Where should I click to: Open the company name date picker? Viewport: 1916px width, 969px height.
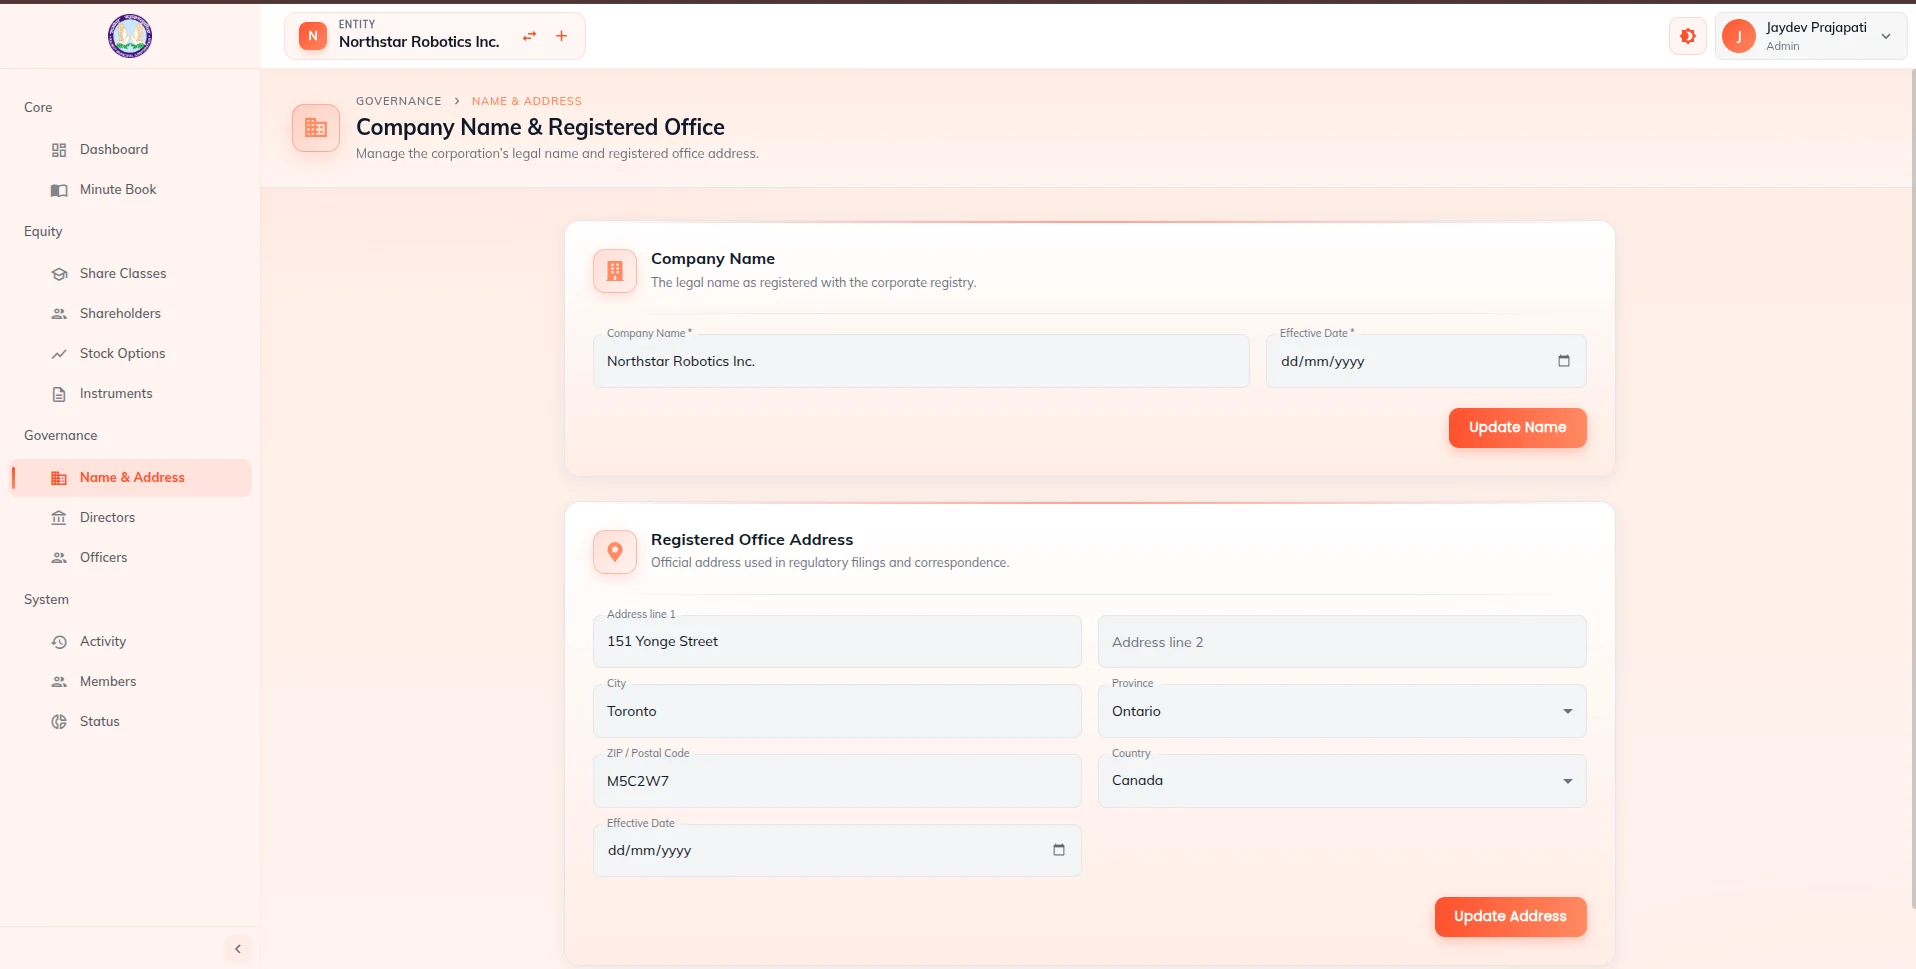tap(1564, 361)
